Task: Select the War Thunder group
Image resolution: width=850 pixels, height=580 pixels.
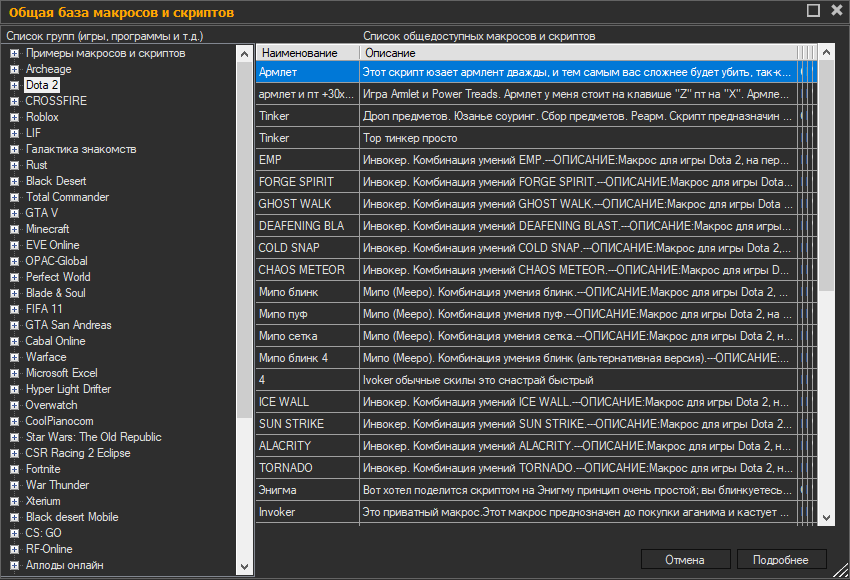Action: point(57,485)
